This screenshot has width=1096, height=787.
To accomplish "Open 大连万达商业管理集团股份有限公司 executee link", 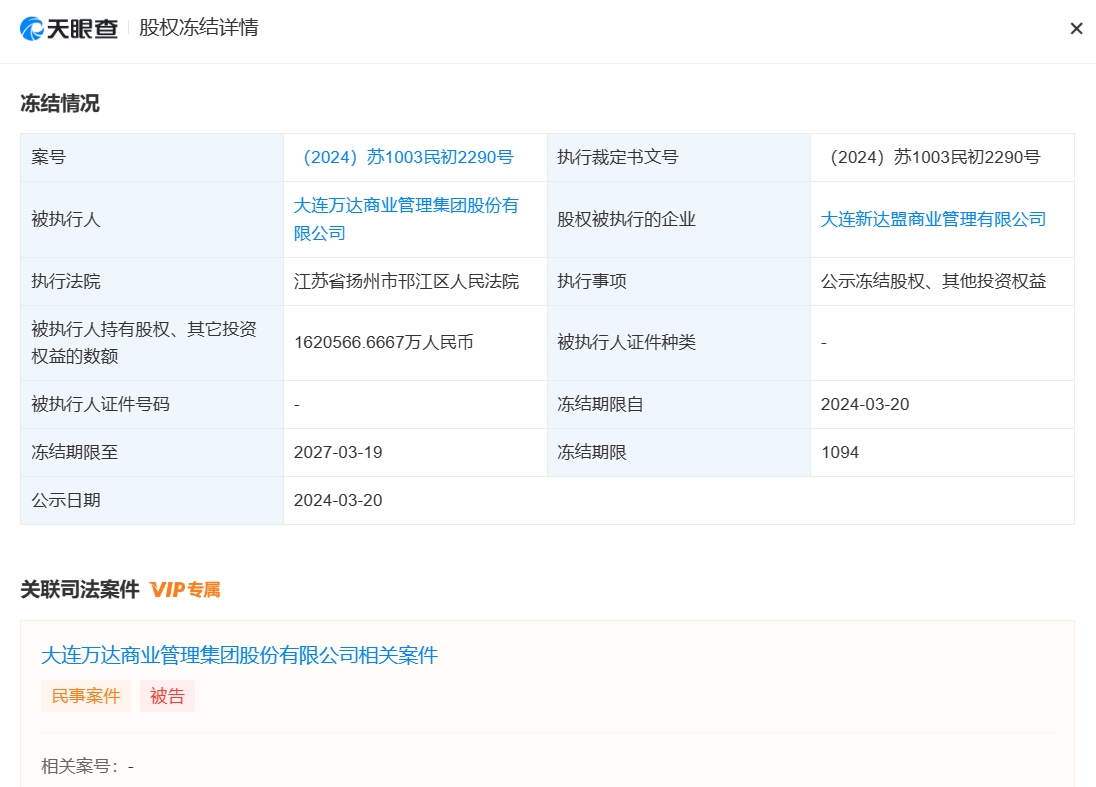I will 406,219.
